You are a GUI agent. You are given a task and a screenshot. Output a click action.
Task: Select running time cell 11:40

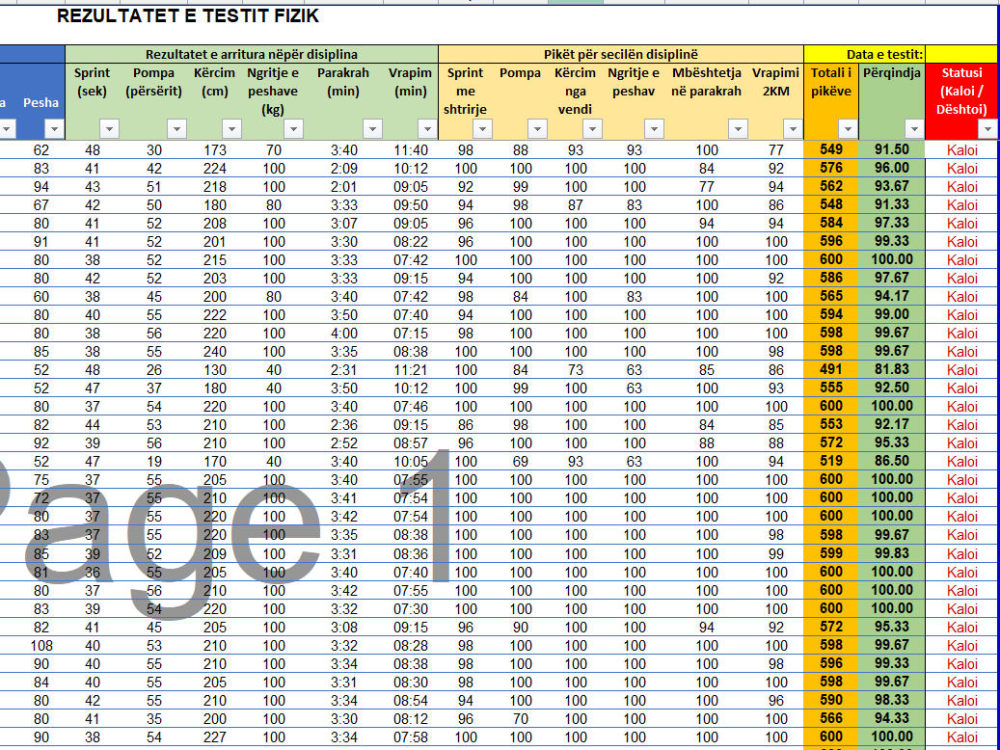410,150
